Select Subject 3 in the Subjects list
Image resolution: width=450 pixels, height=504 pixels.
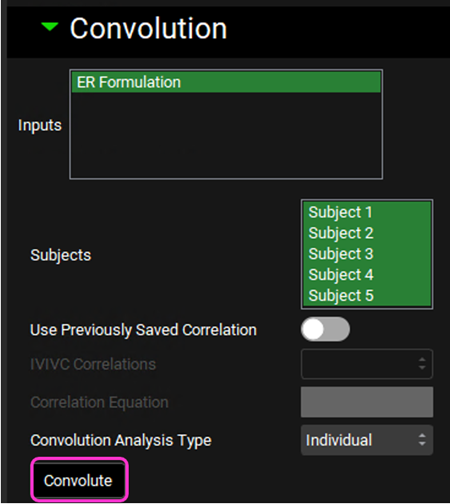tap(367, 254)
